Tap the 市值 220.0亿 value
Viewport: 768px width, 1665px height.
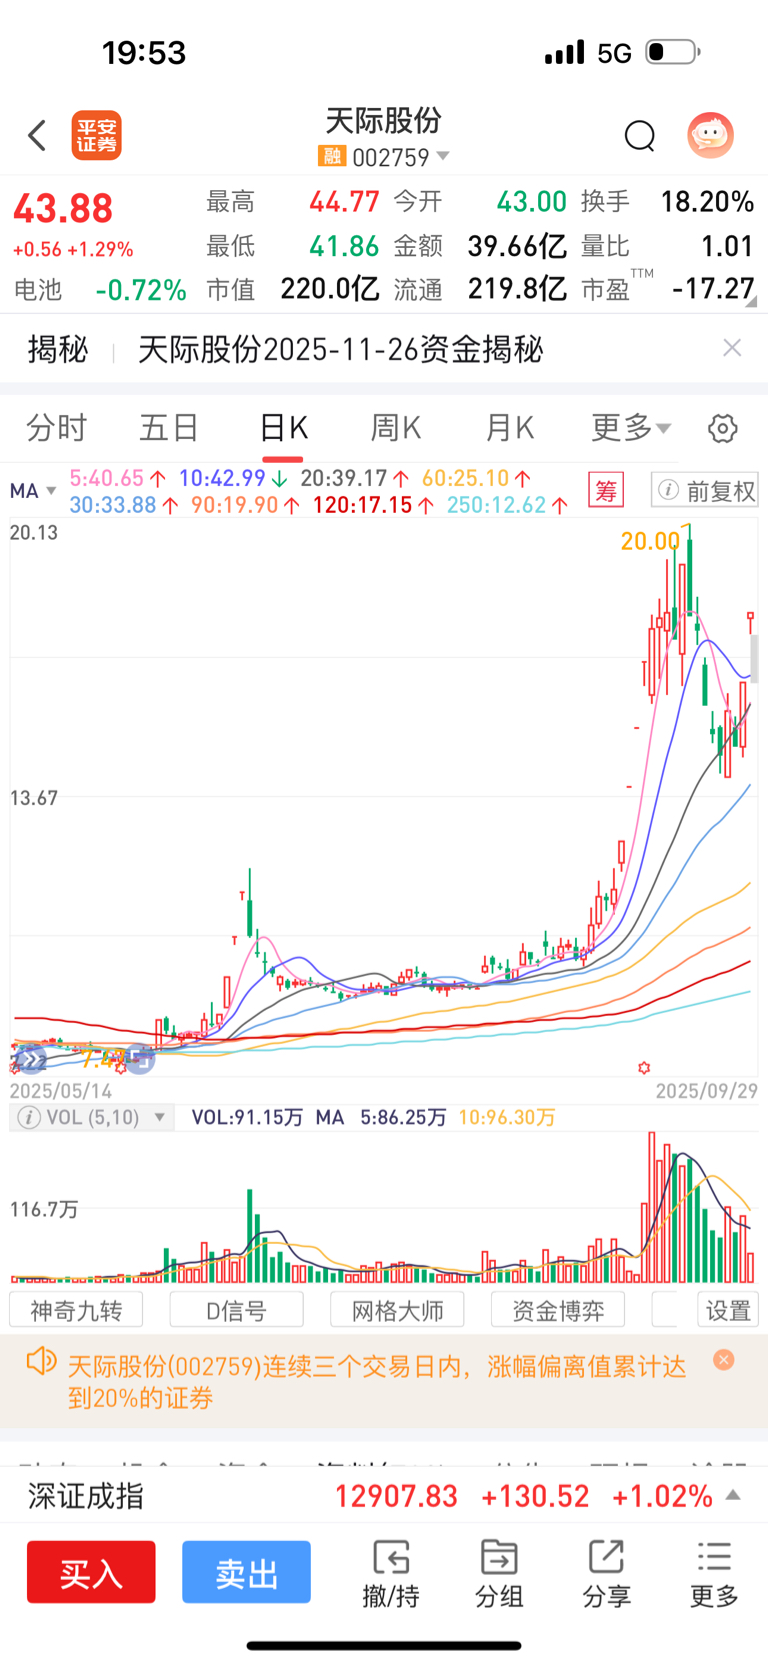tap(292, 289)
